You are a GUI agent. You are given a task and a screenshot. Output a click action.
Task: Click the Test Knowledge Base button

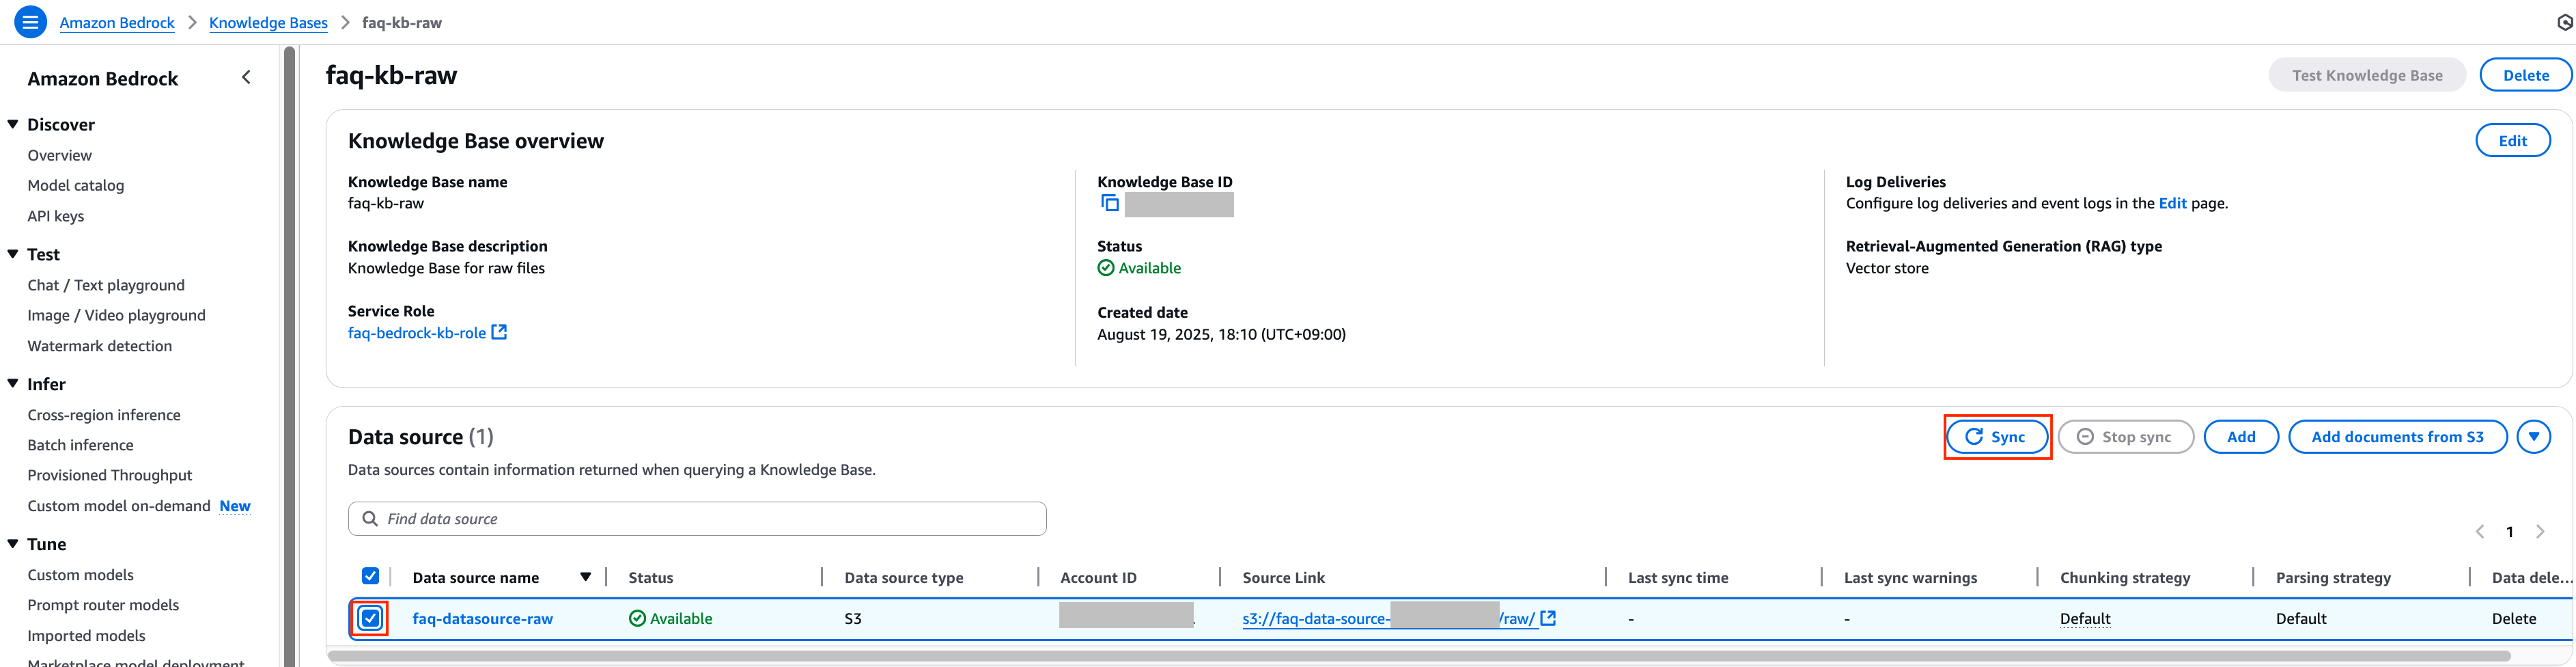[x=2367, y=75]
